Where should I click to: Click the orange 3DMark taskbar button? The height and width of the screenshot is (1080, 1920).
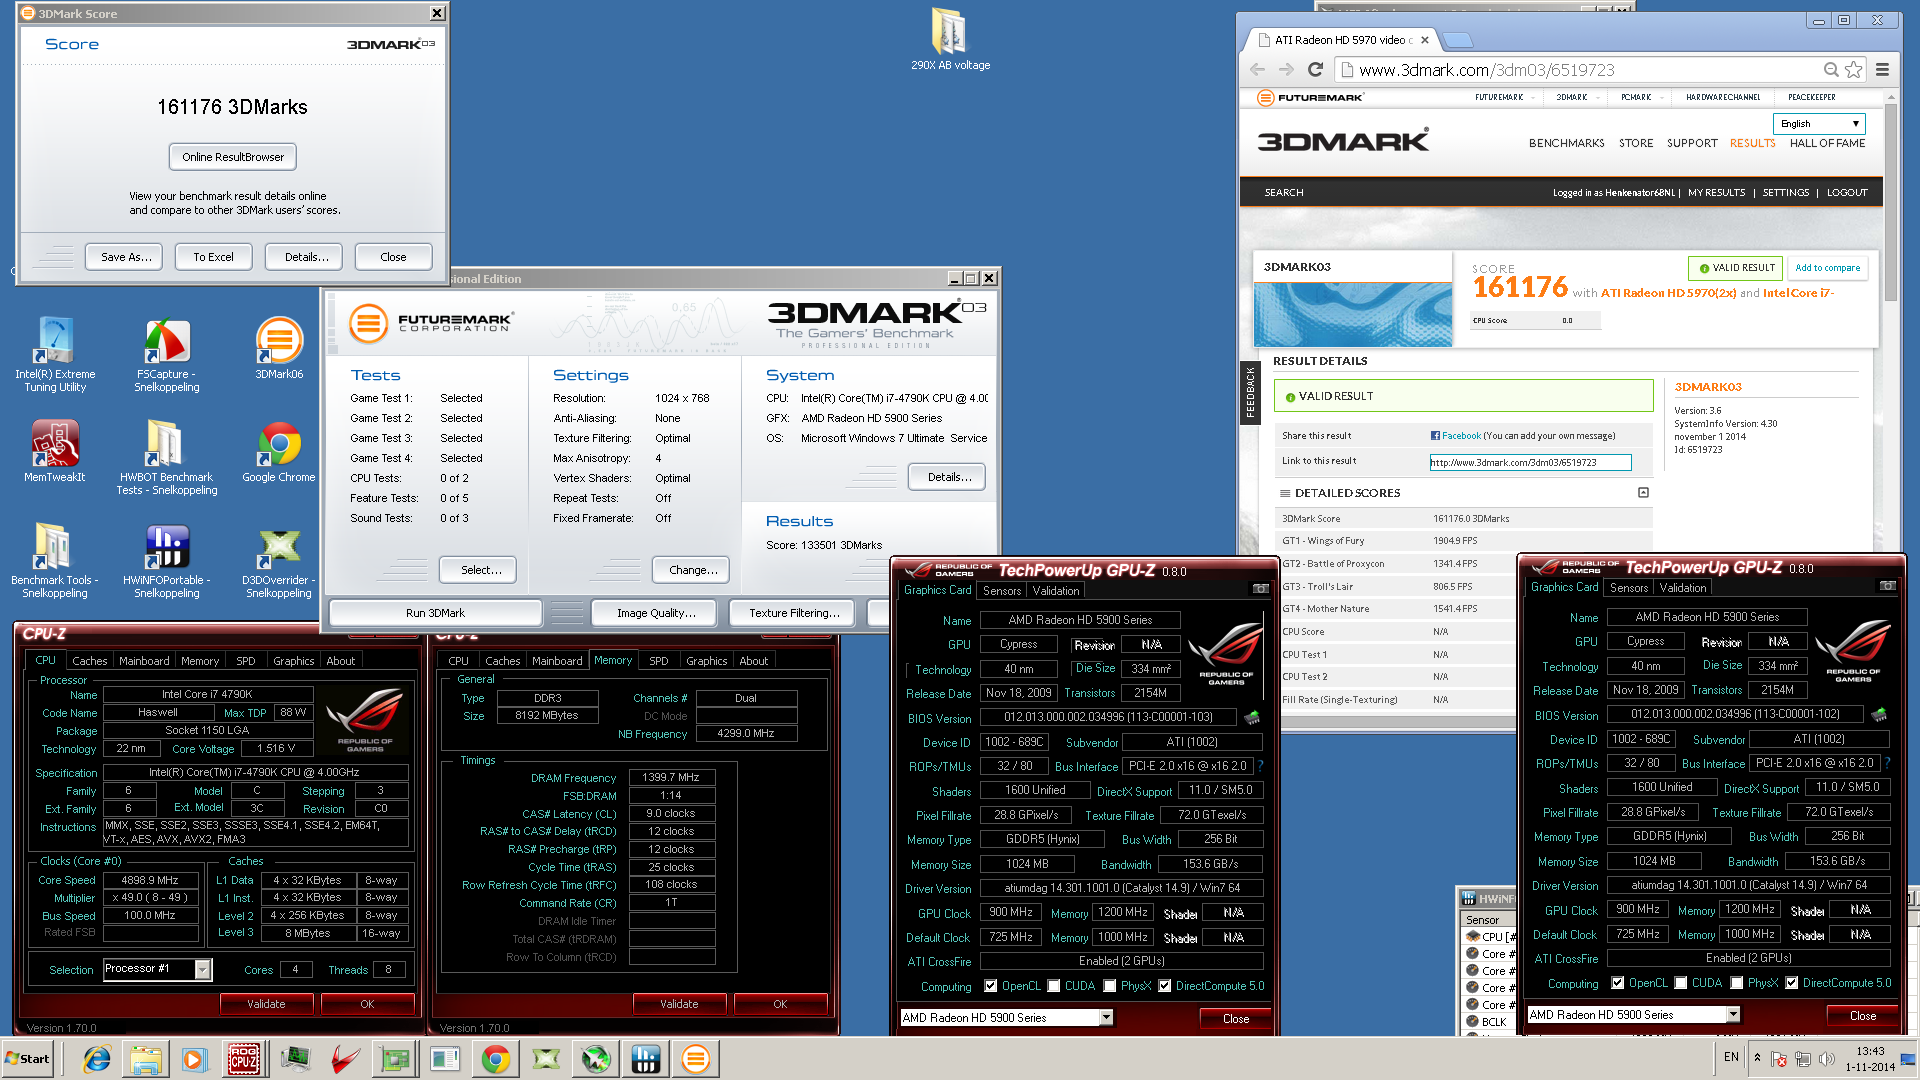coord(696,1059)
